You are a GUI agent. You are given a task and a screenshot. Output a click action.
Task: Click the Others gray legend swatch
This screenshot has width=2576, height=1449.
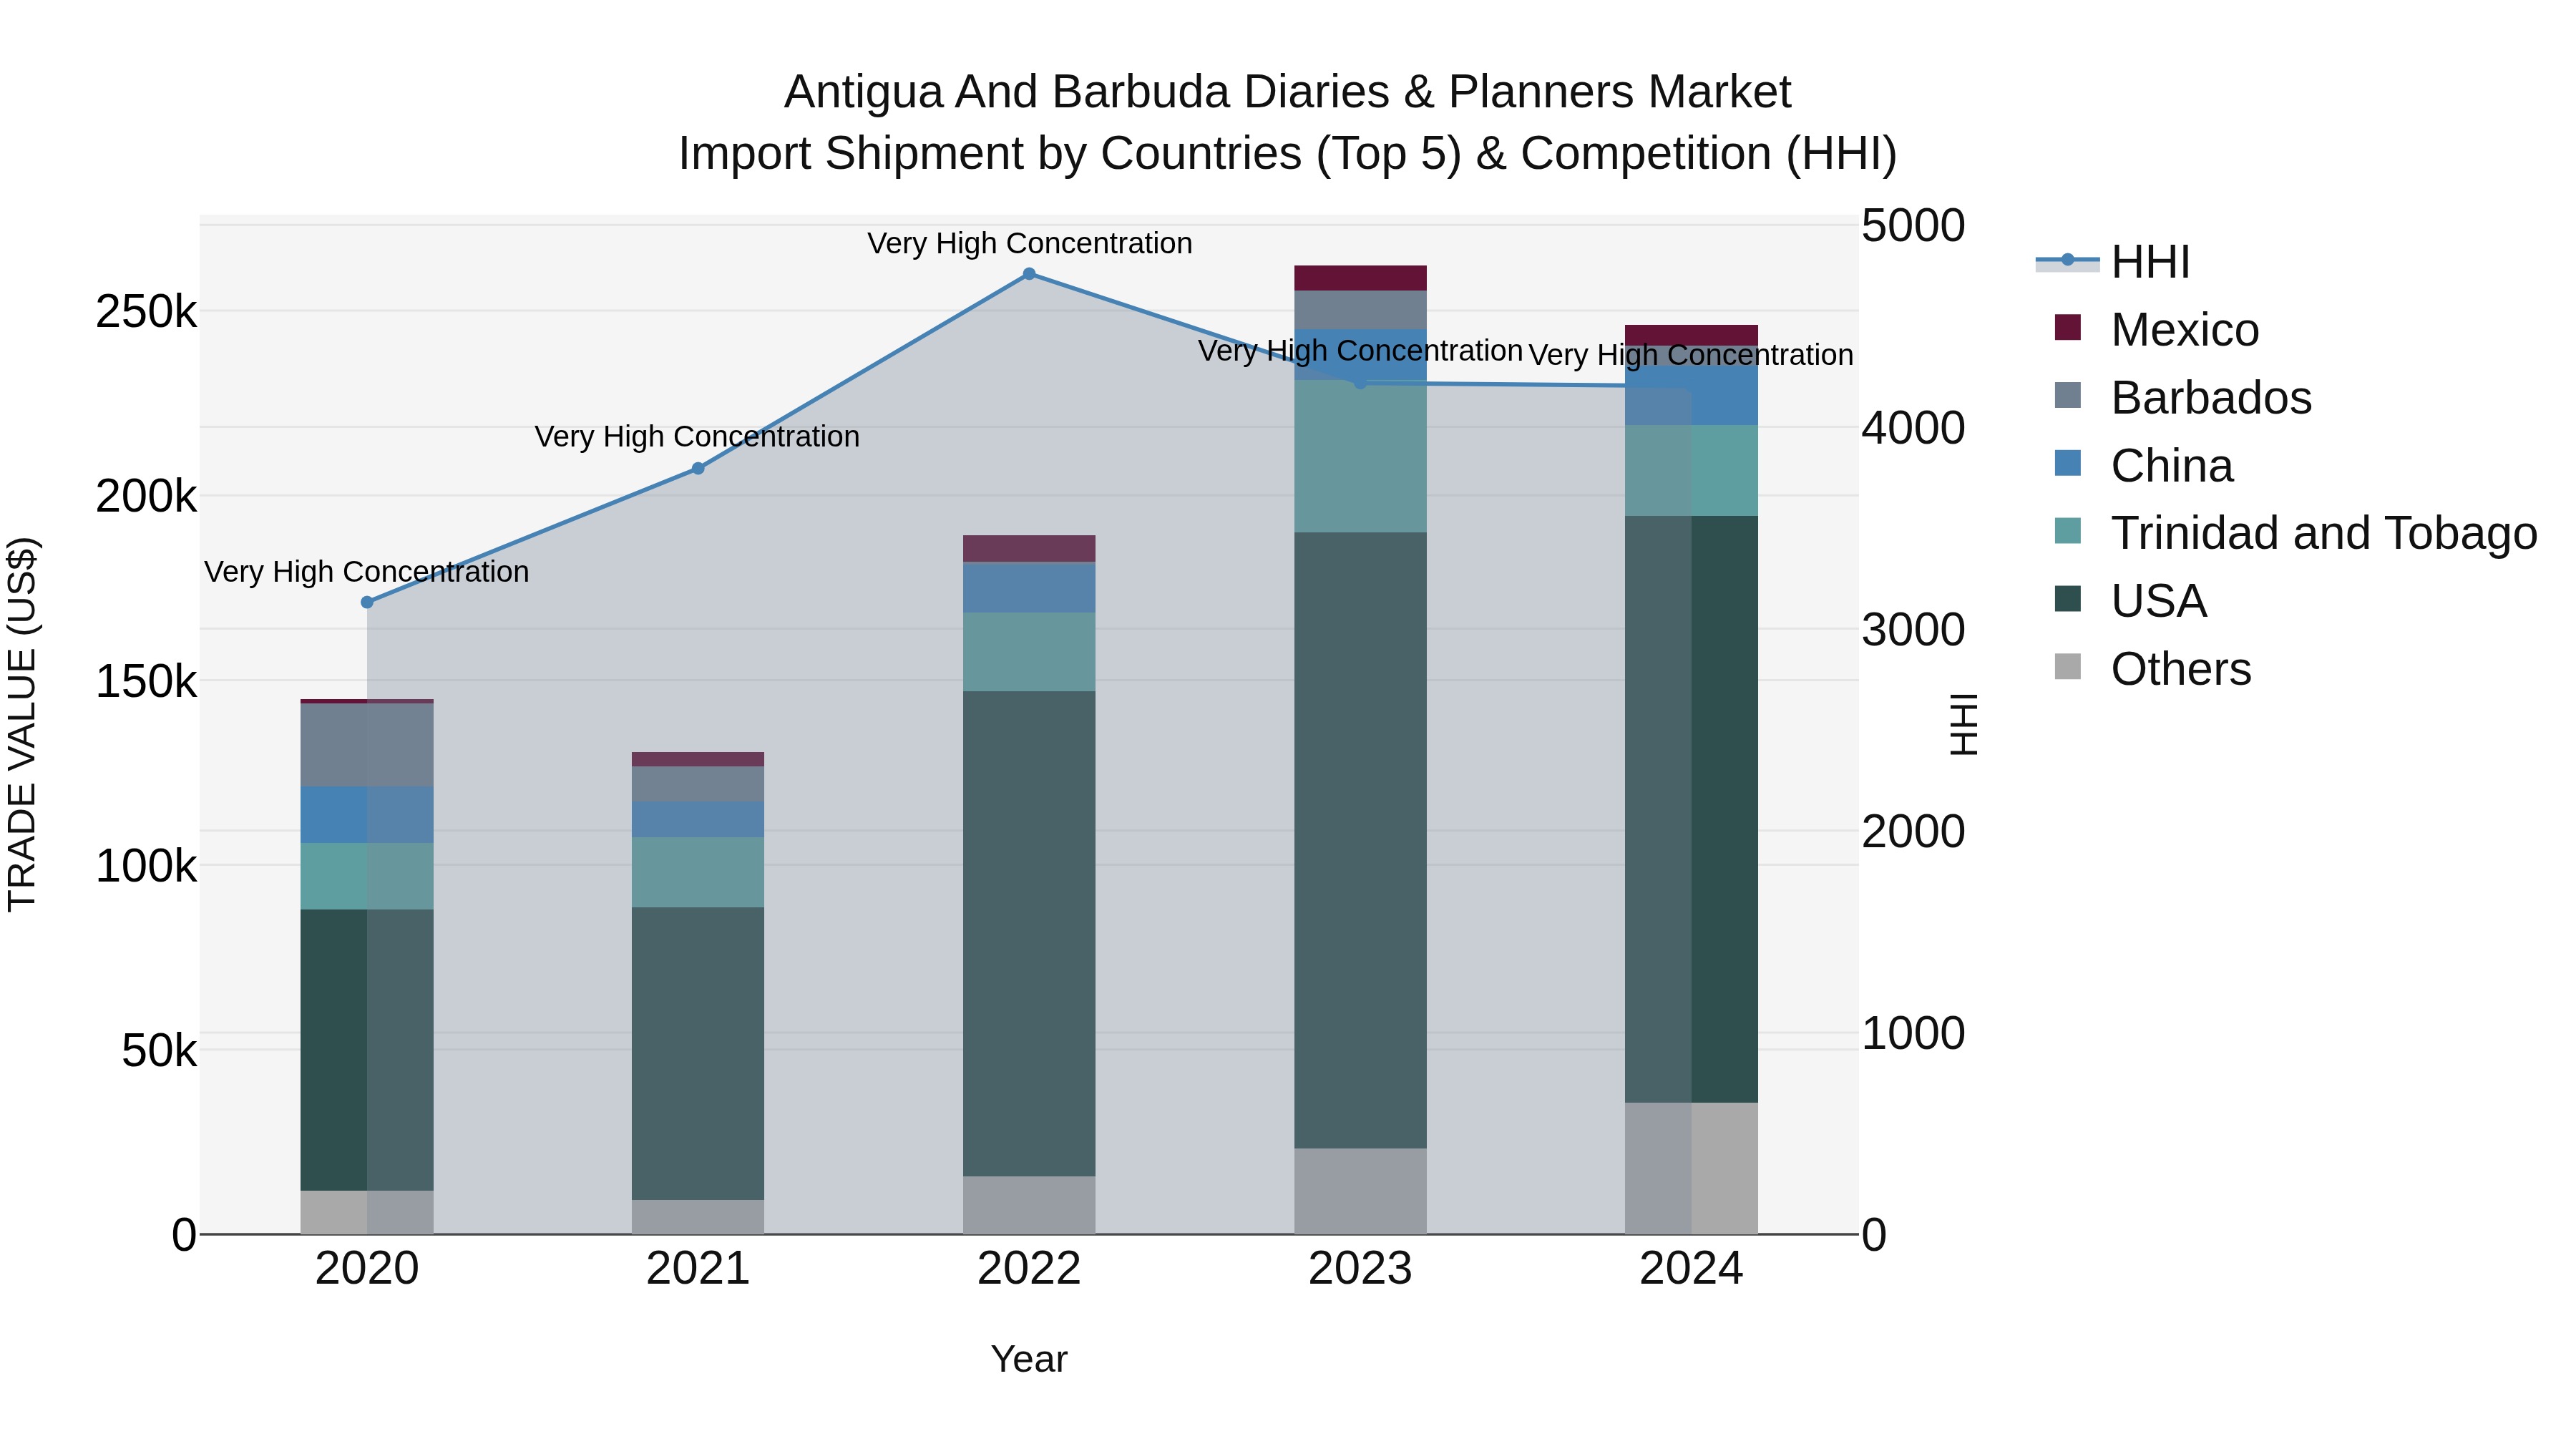tap(2067, 666)
